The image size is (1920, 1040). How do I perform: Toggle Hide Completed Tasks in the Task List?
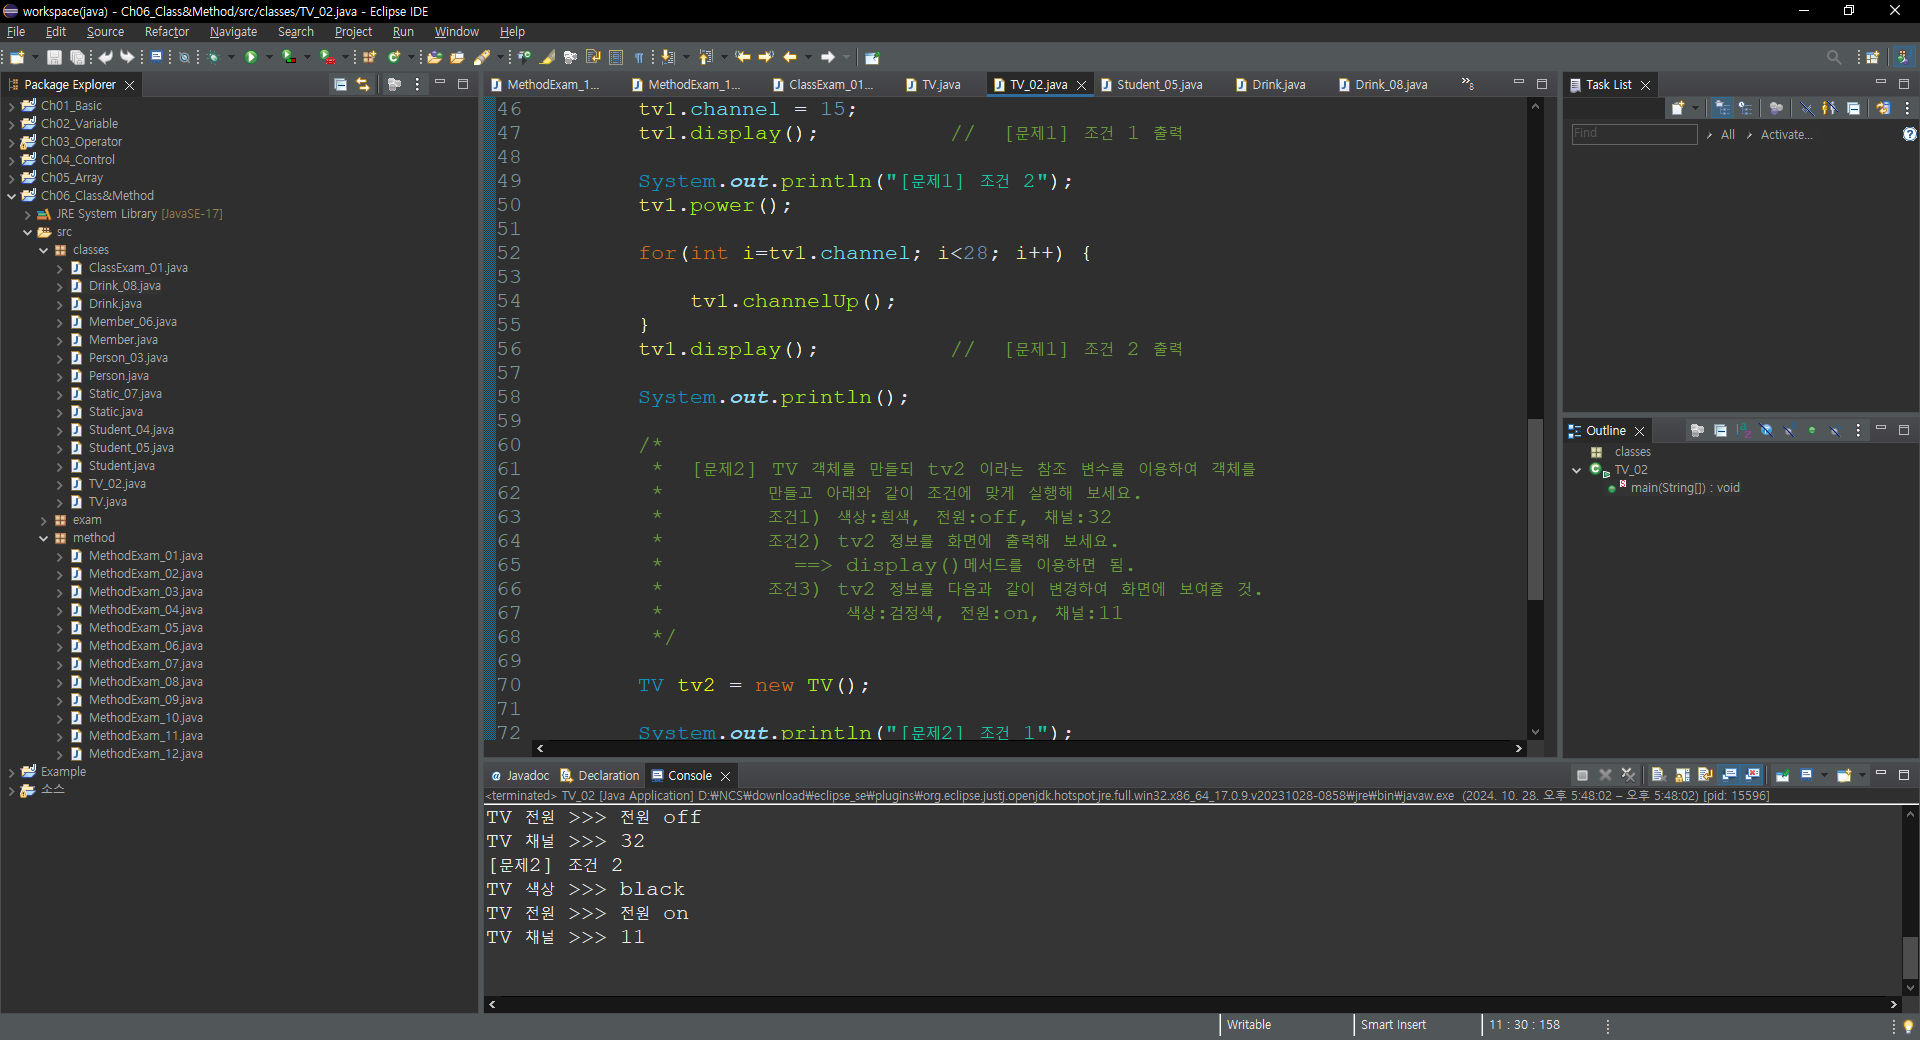pos(1808,108)
